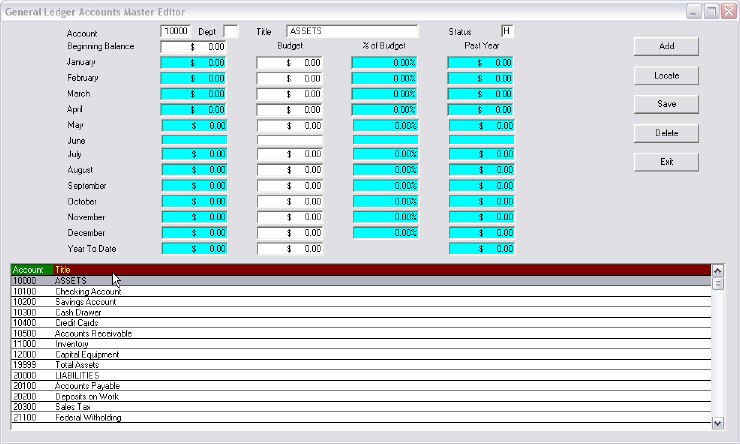Close the General Ledger Accounts window
740x444 pixels.
click(727, 11)
